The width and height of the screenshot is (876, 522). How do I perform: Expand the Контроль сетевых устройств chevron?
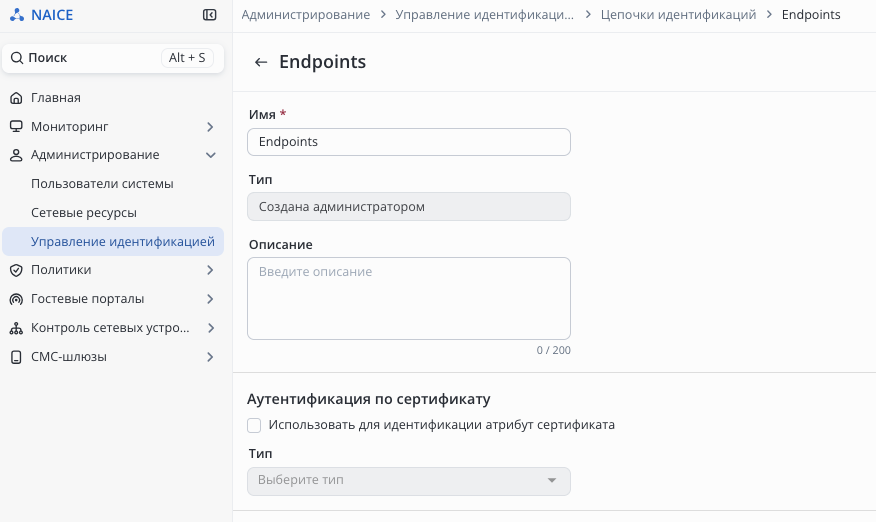[x=210, y=328]
